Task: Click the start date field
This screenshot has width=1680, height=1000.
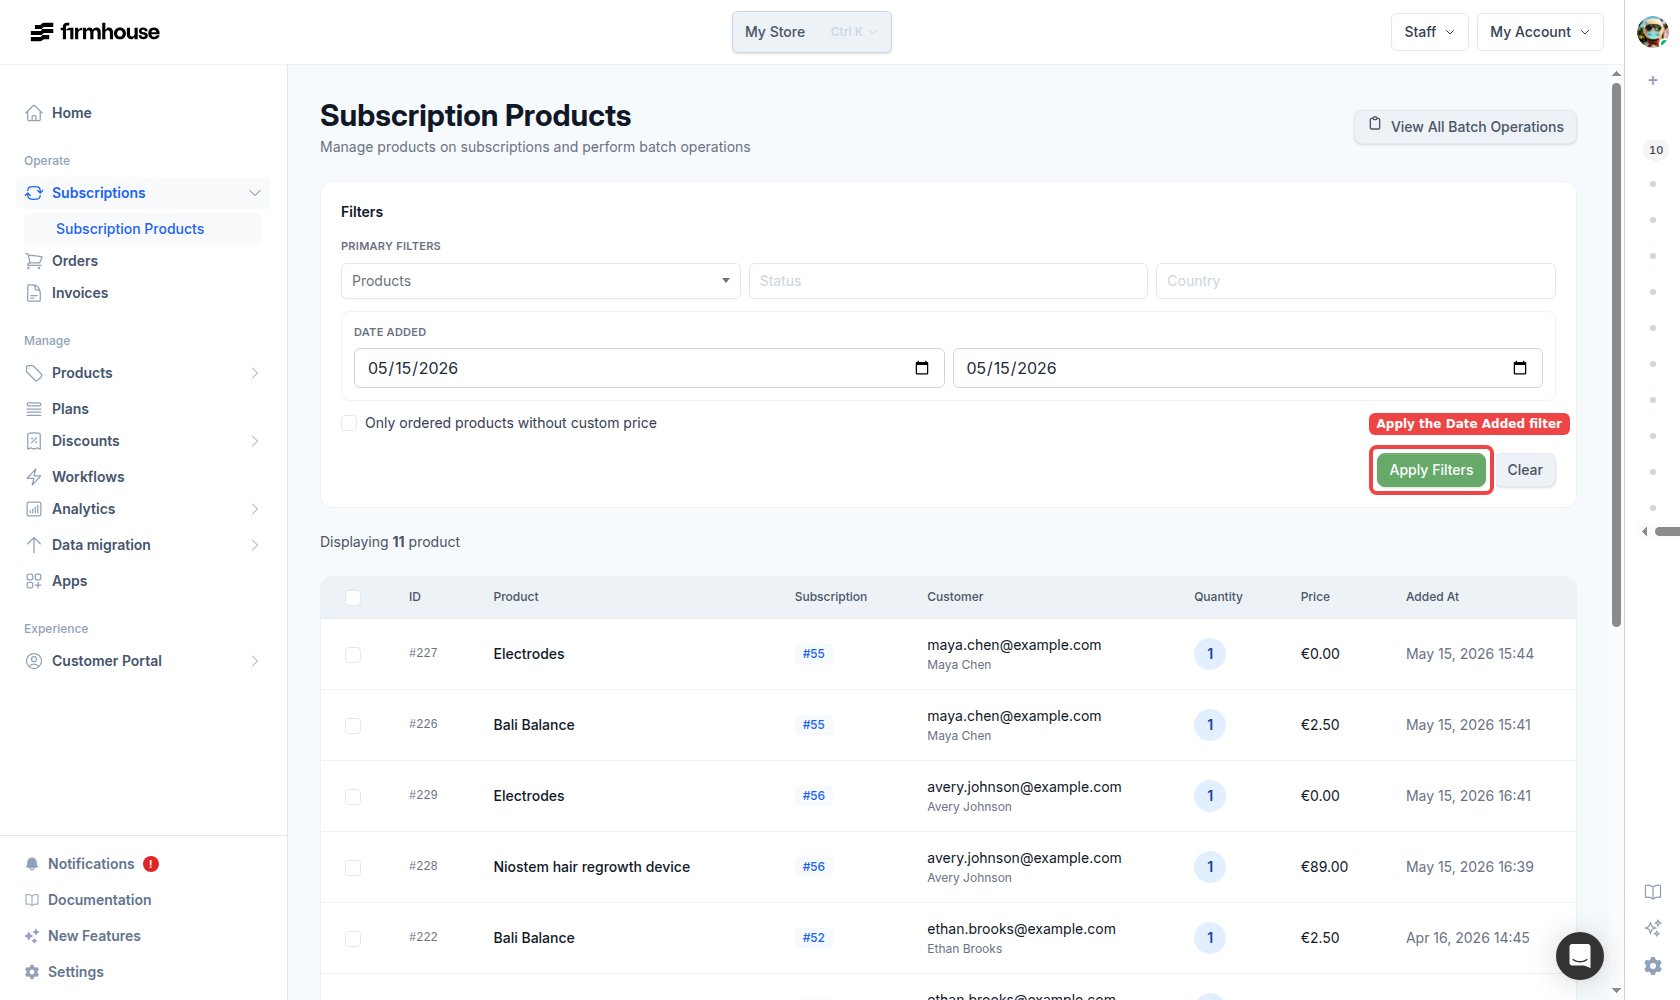Action: [x=649, y=368]
